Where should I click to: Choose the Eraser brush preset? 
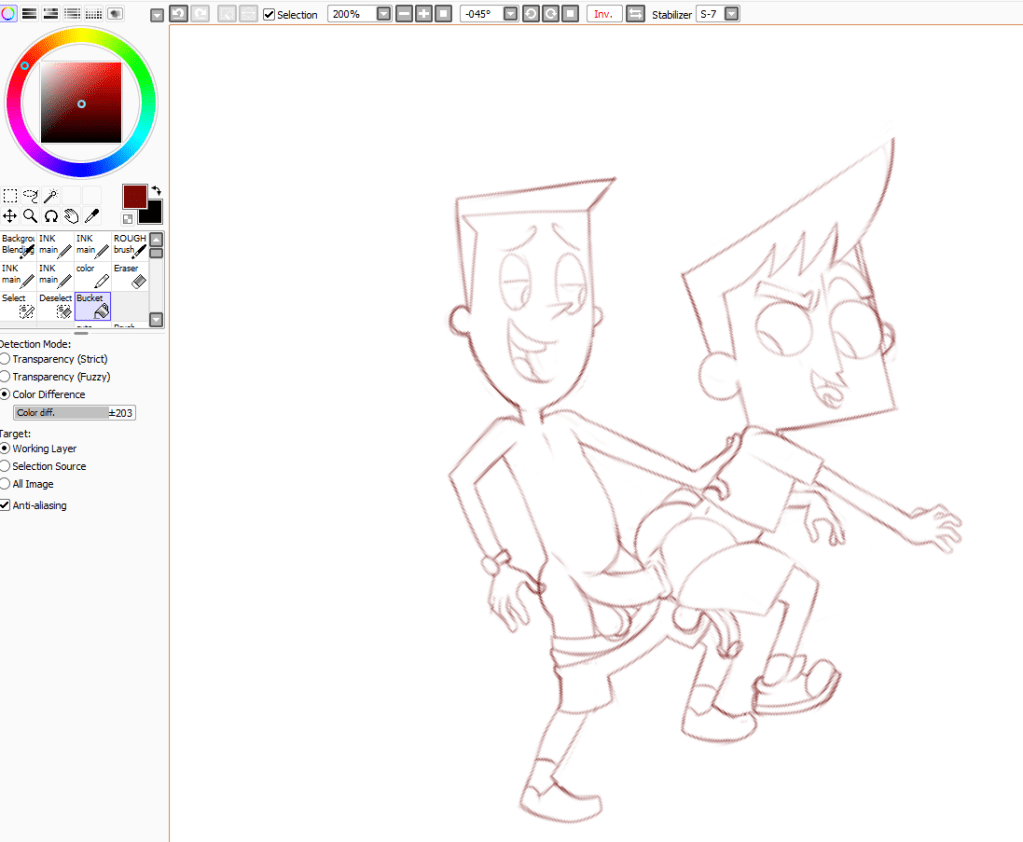[x=130, y=276]
